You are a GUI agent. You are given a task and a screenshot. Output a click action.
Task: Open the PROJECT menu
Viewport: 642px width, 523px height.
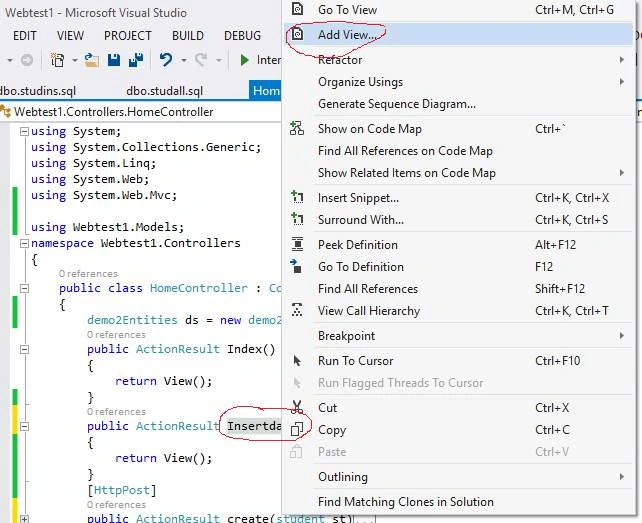tap(128, 36)
